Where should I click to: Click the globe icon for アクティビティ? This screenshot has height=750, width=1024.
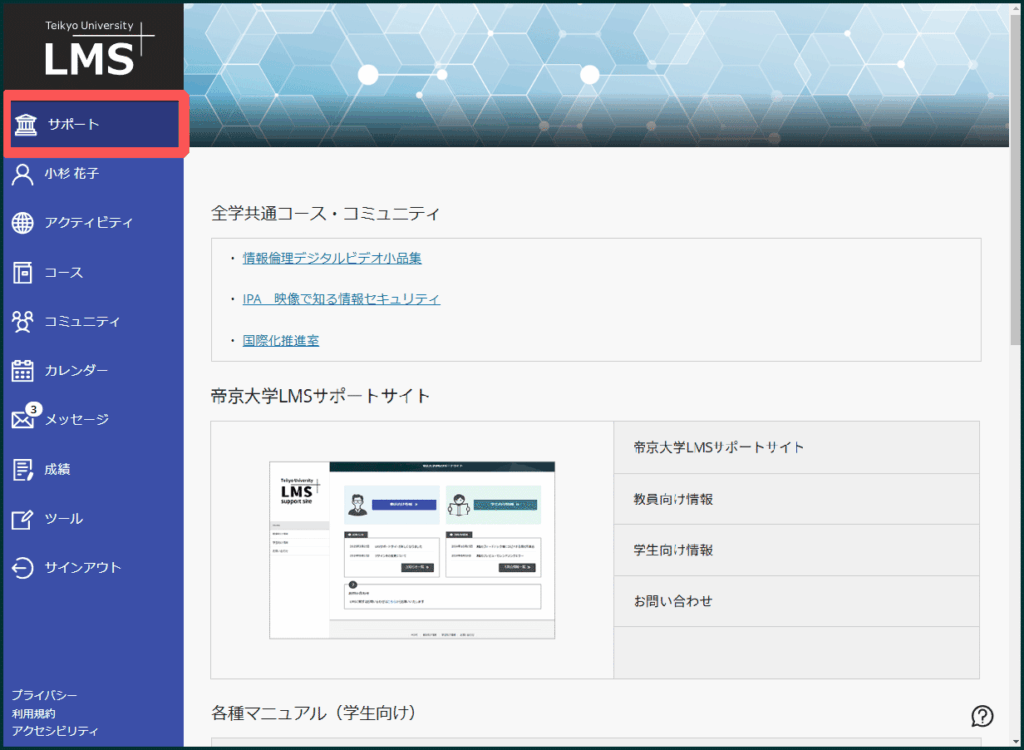pos(23,223)
